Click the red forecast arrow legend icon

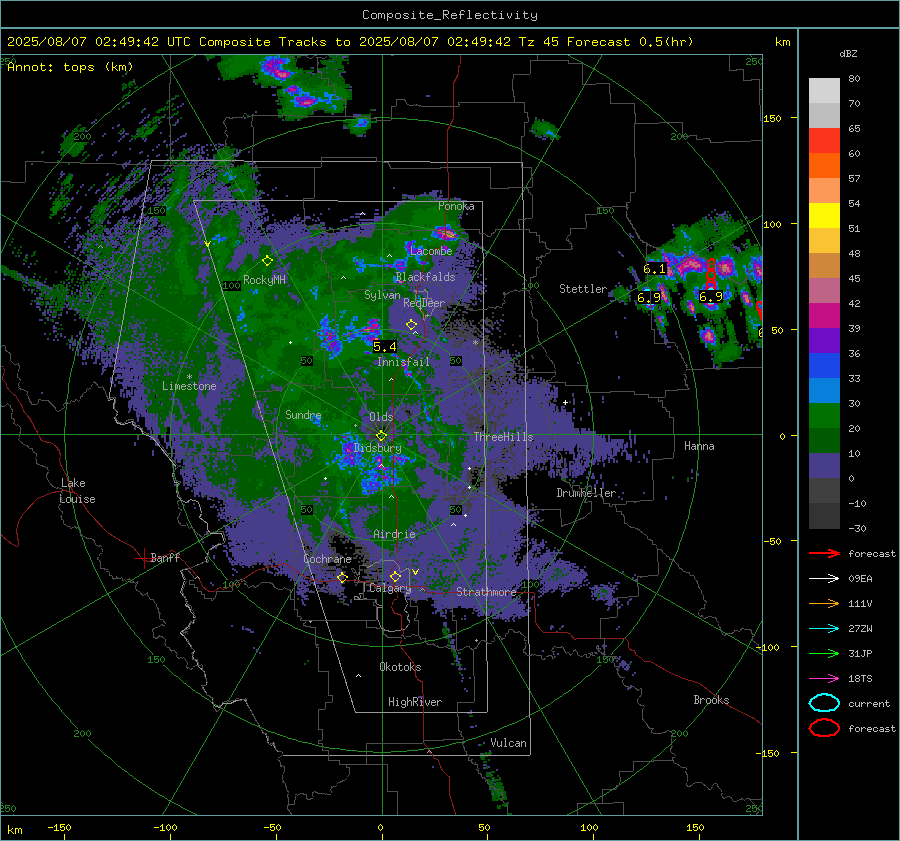[824, 553]
